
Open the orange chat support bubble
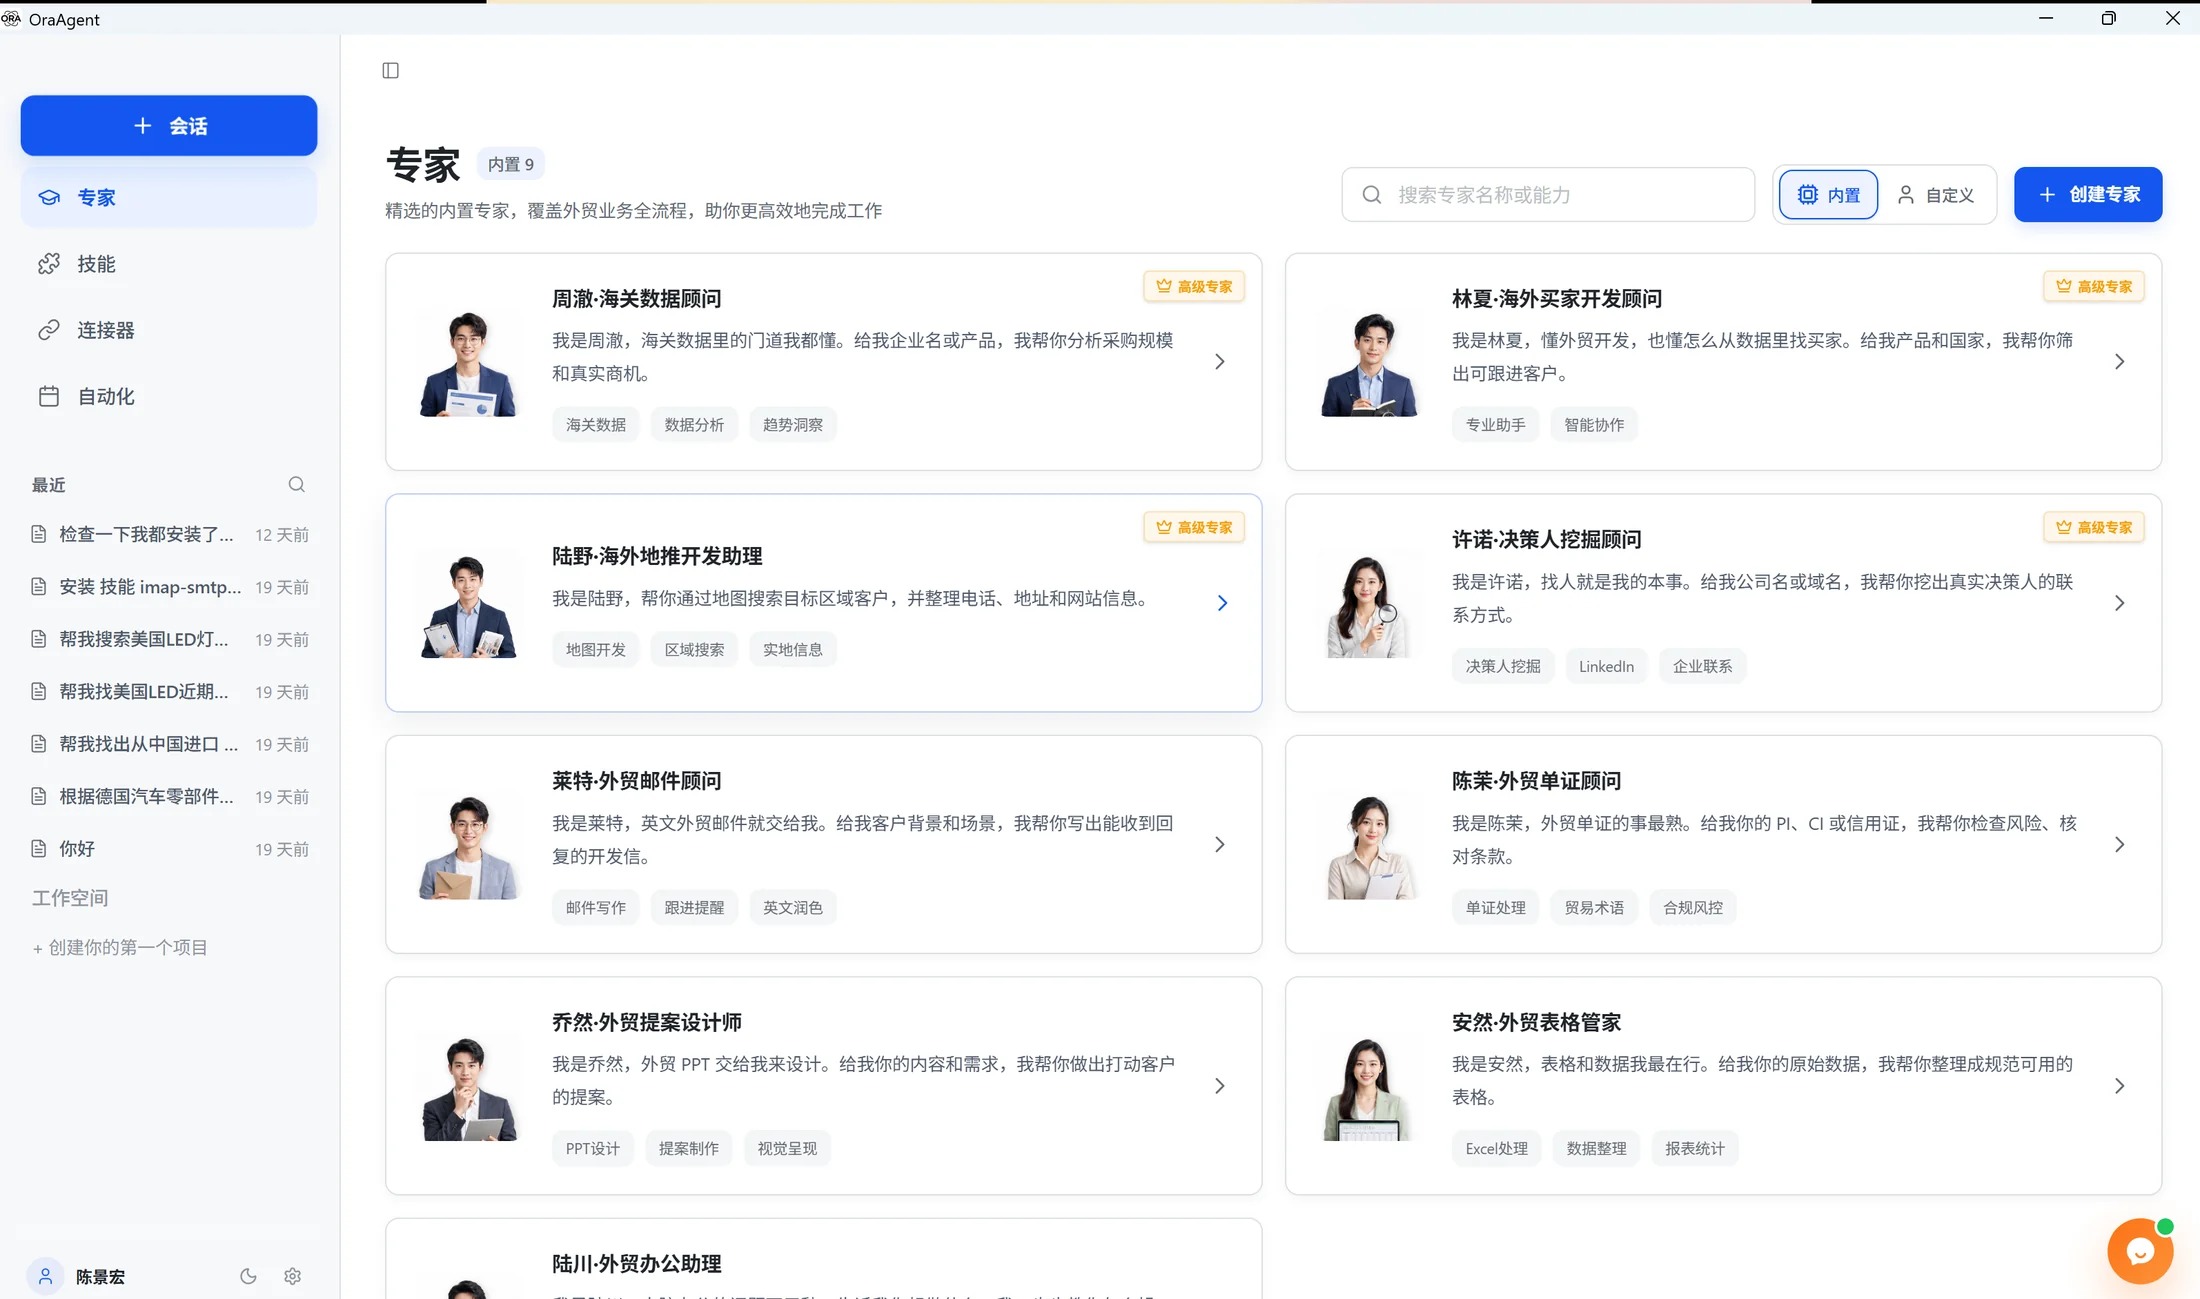pyautogui.click(x=2140, y=1251)
